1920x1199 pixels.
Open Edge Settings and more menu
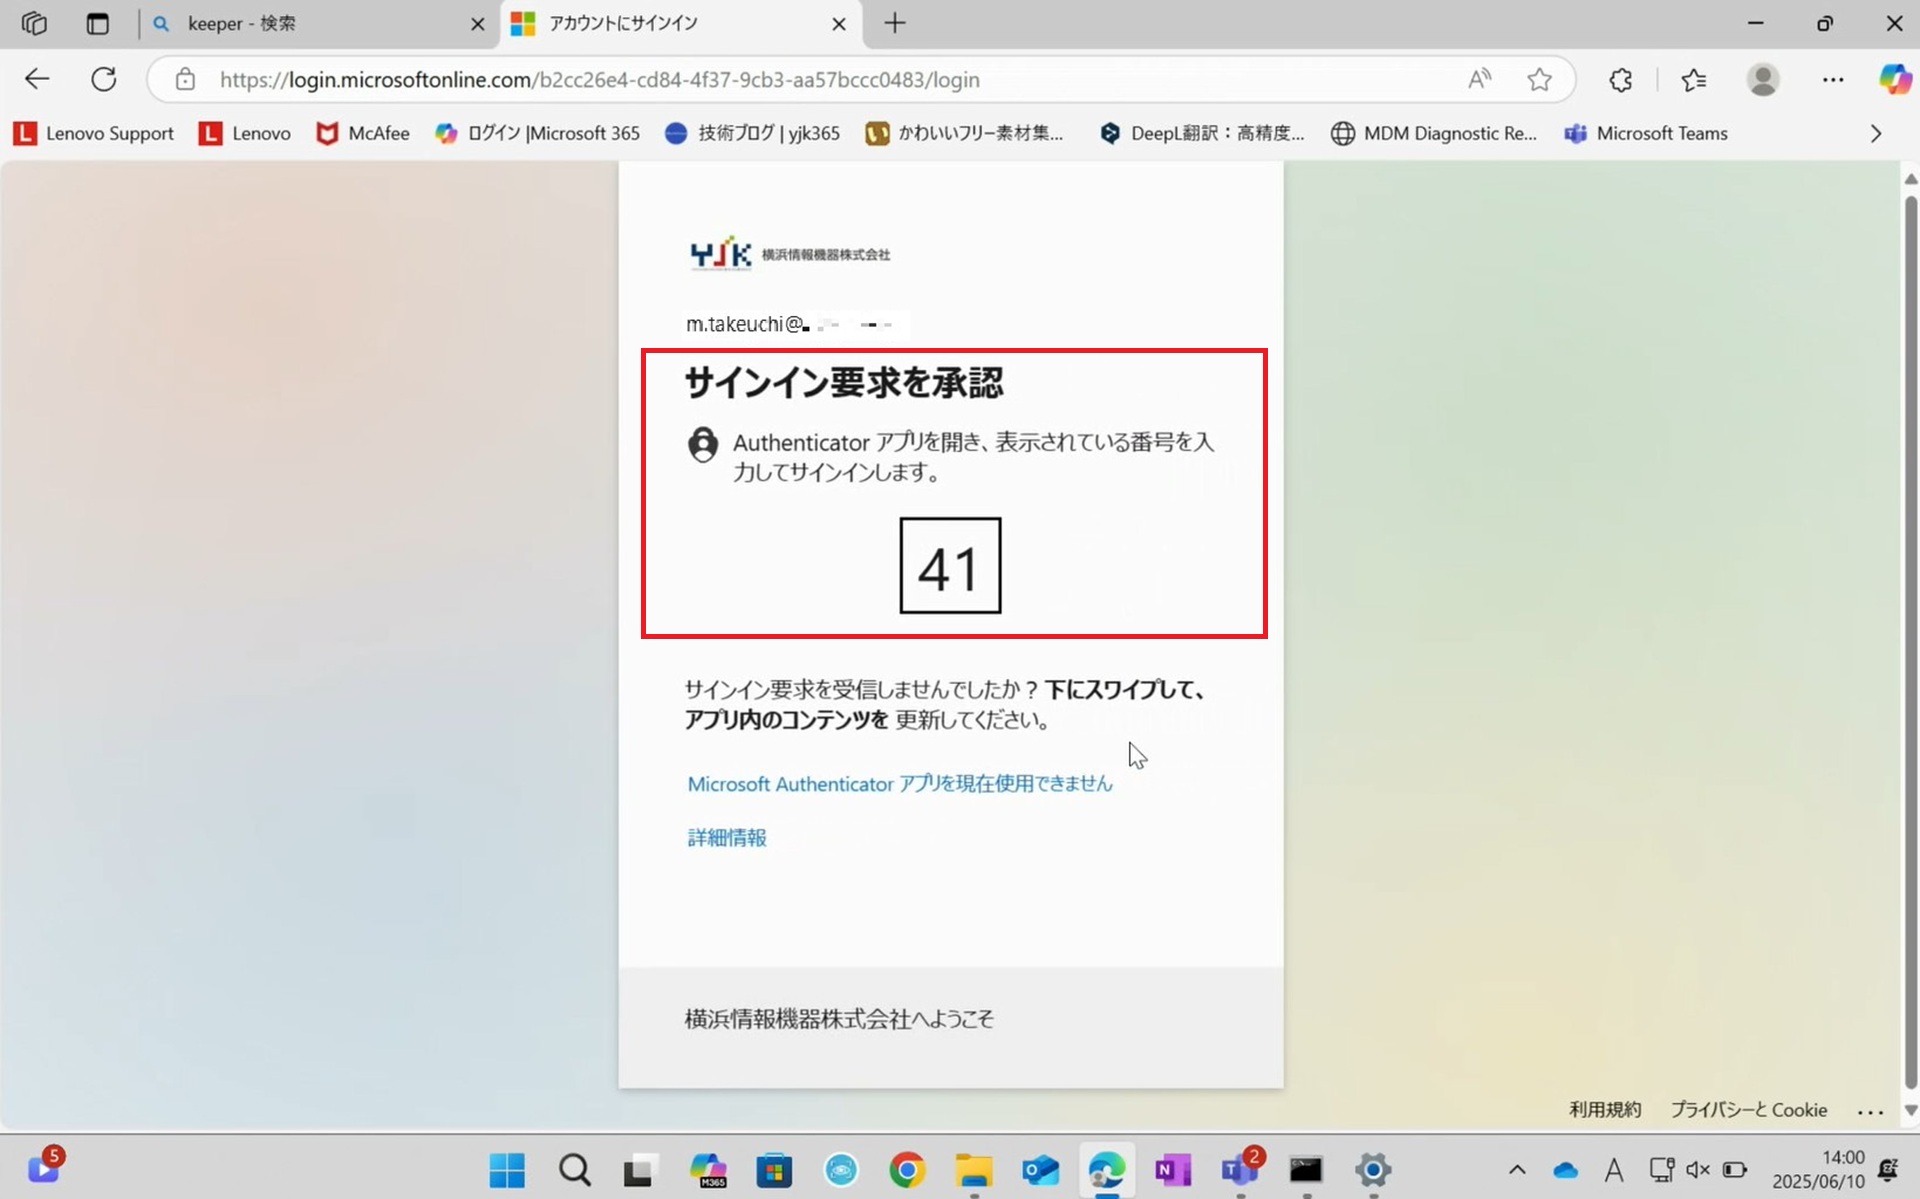coord(1832,79)
